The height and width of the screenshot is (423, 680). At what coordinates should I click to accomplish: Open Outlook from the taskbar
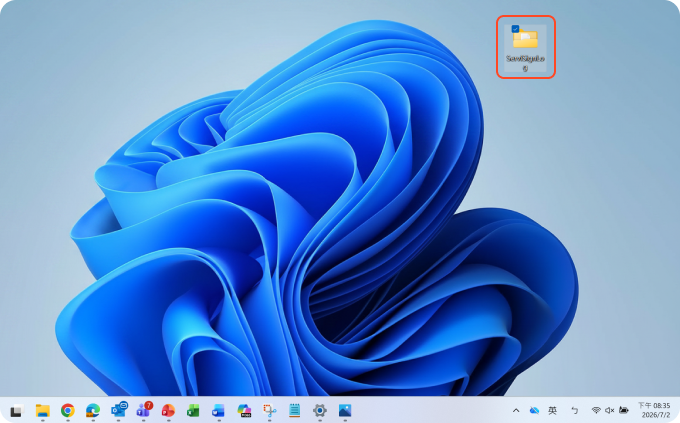click(x=118, y=410)
